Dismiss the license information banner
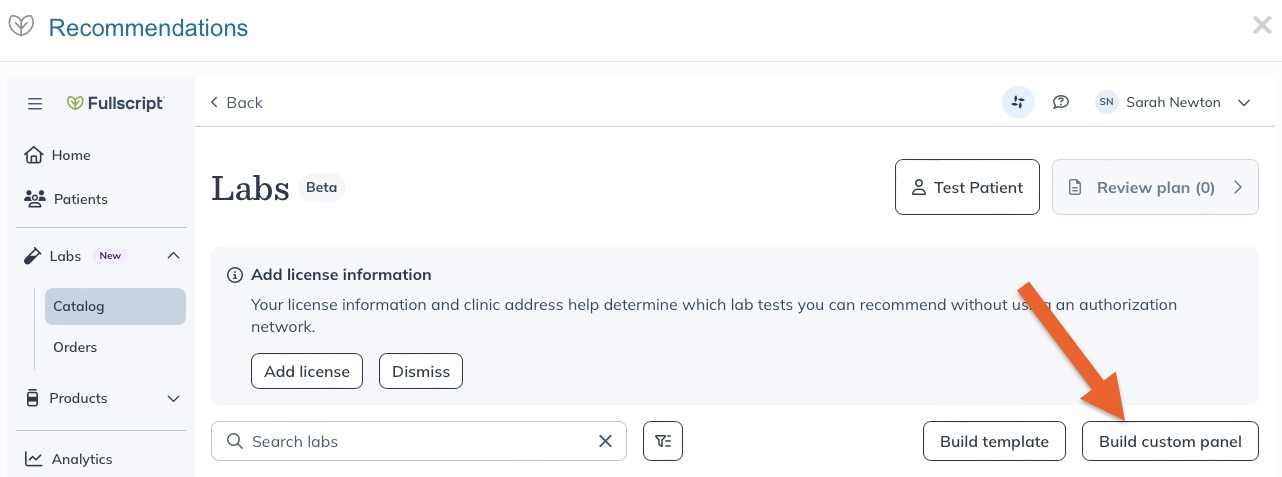The image size is (1282, 477). click(x=421, y=371)
